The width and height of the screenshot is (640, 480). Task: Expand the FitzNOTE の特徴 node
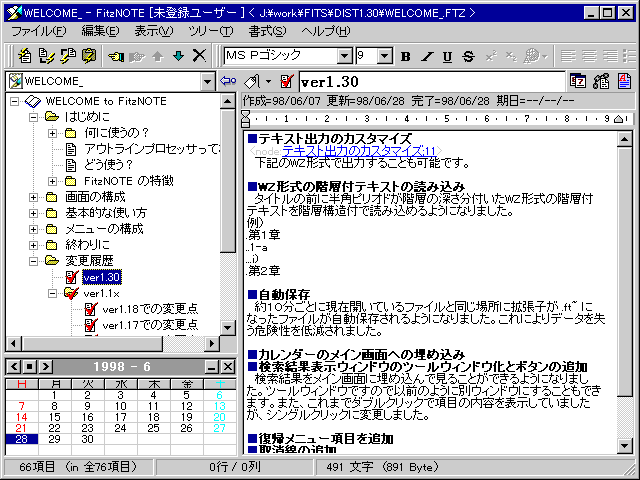(x=52, y=181)
